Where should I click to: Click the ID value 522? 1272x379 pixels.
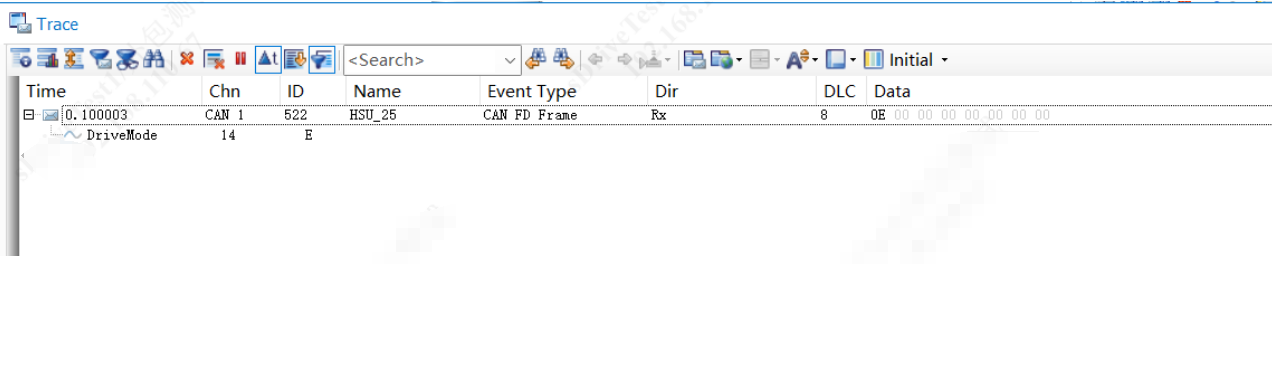[x=295, y=115]
